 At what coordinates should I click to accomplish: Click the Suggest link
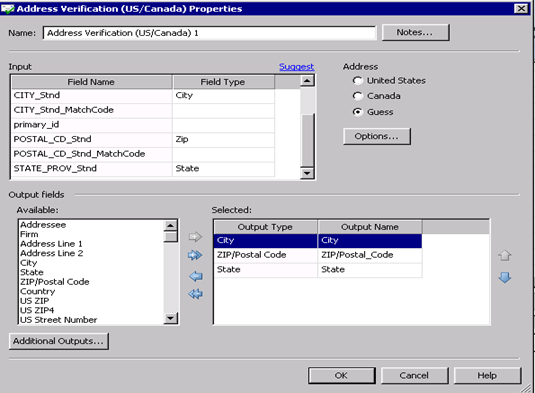(x=297, y=67)
